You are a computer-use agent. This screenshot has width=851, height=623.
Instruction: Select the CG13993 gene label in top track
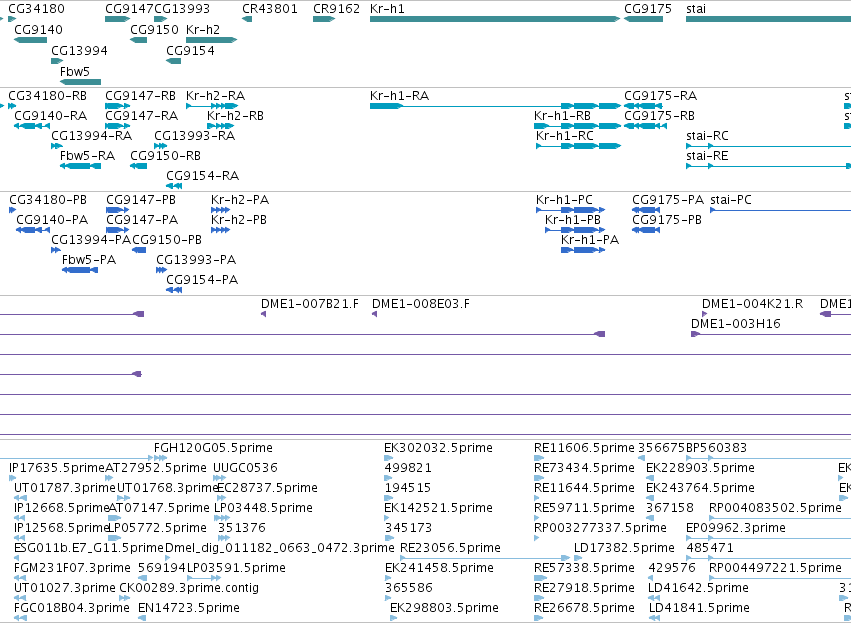(x=182, y=9)
